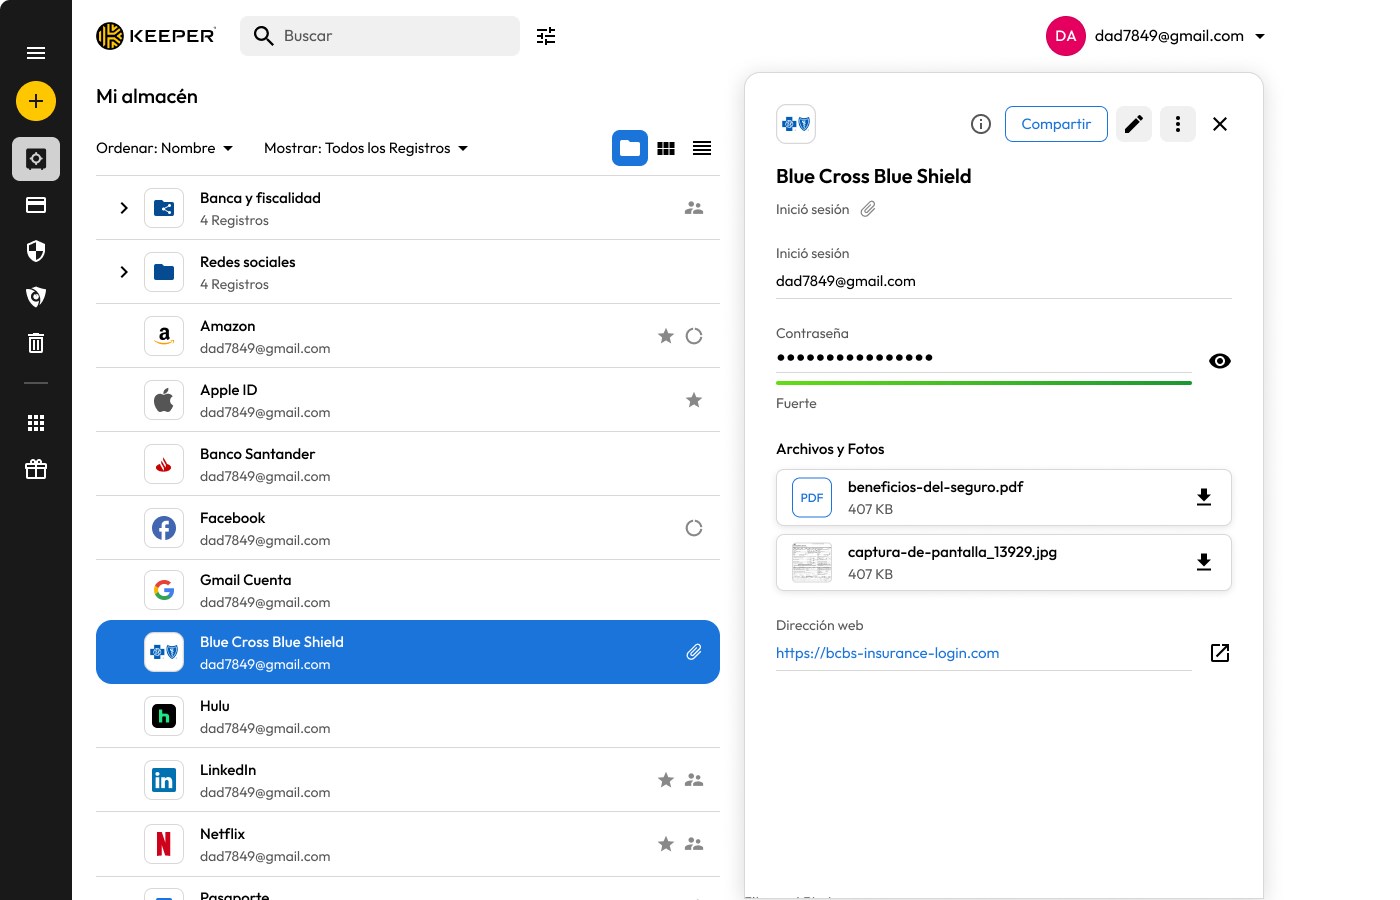The width and height of the screenshot is (1400, 900).
Task: Click the Keeper logo
Action: point(156,36)
